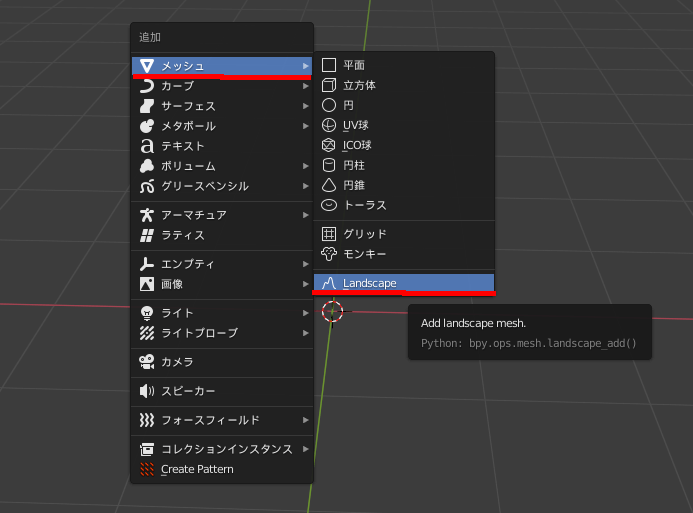Image resolution: width=693 pixels, height=513 pixels.
Task: Expand the アーマチュア submenu arrow
Action: click(x=305, y=215)
